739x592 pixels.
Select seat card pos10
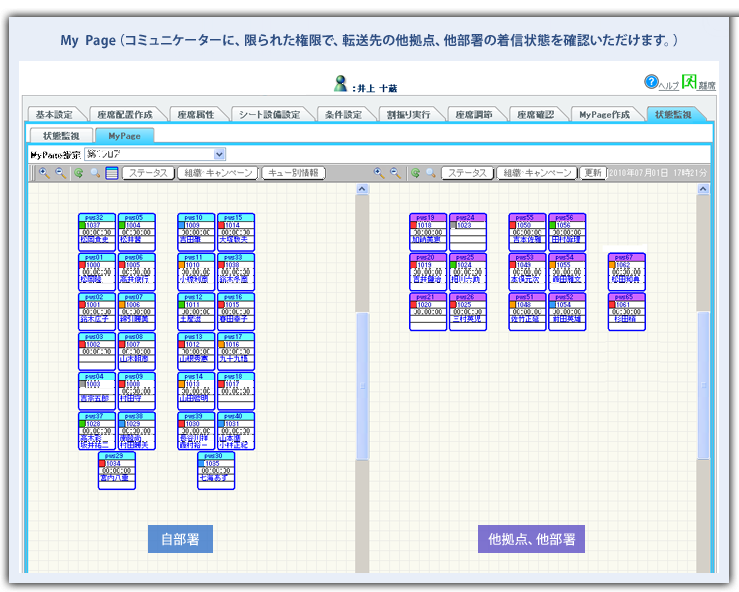tap(196, 232)
